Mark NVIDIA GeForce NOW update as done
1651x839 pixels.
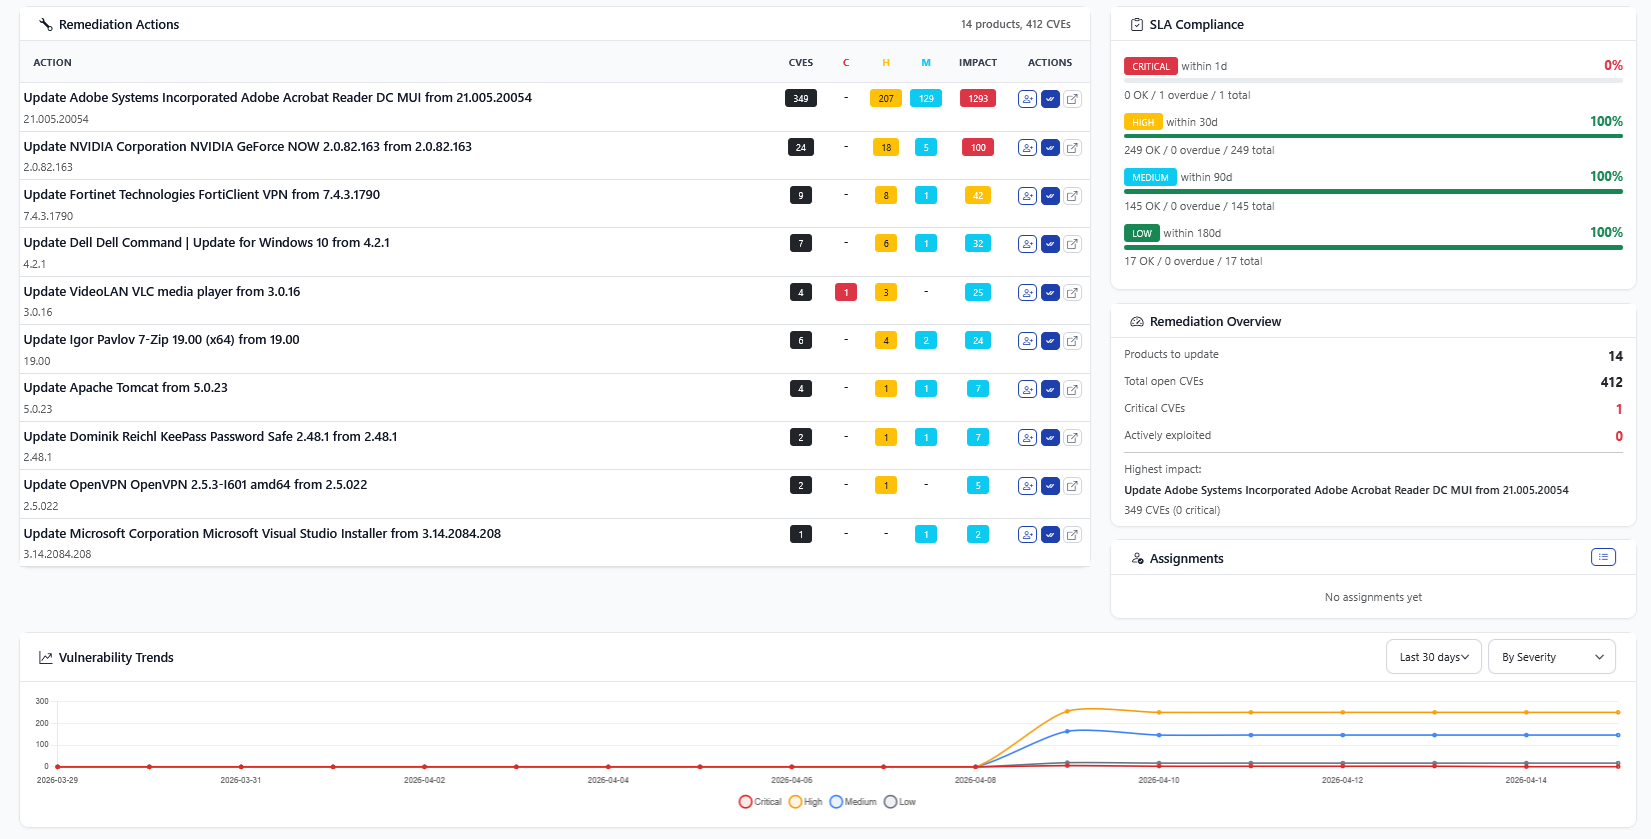pyautogui.click(x=1050, y=147)
